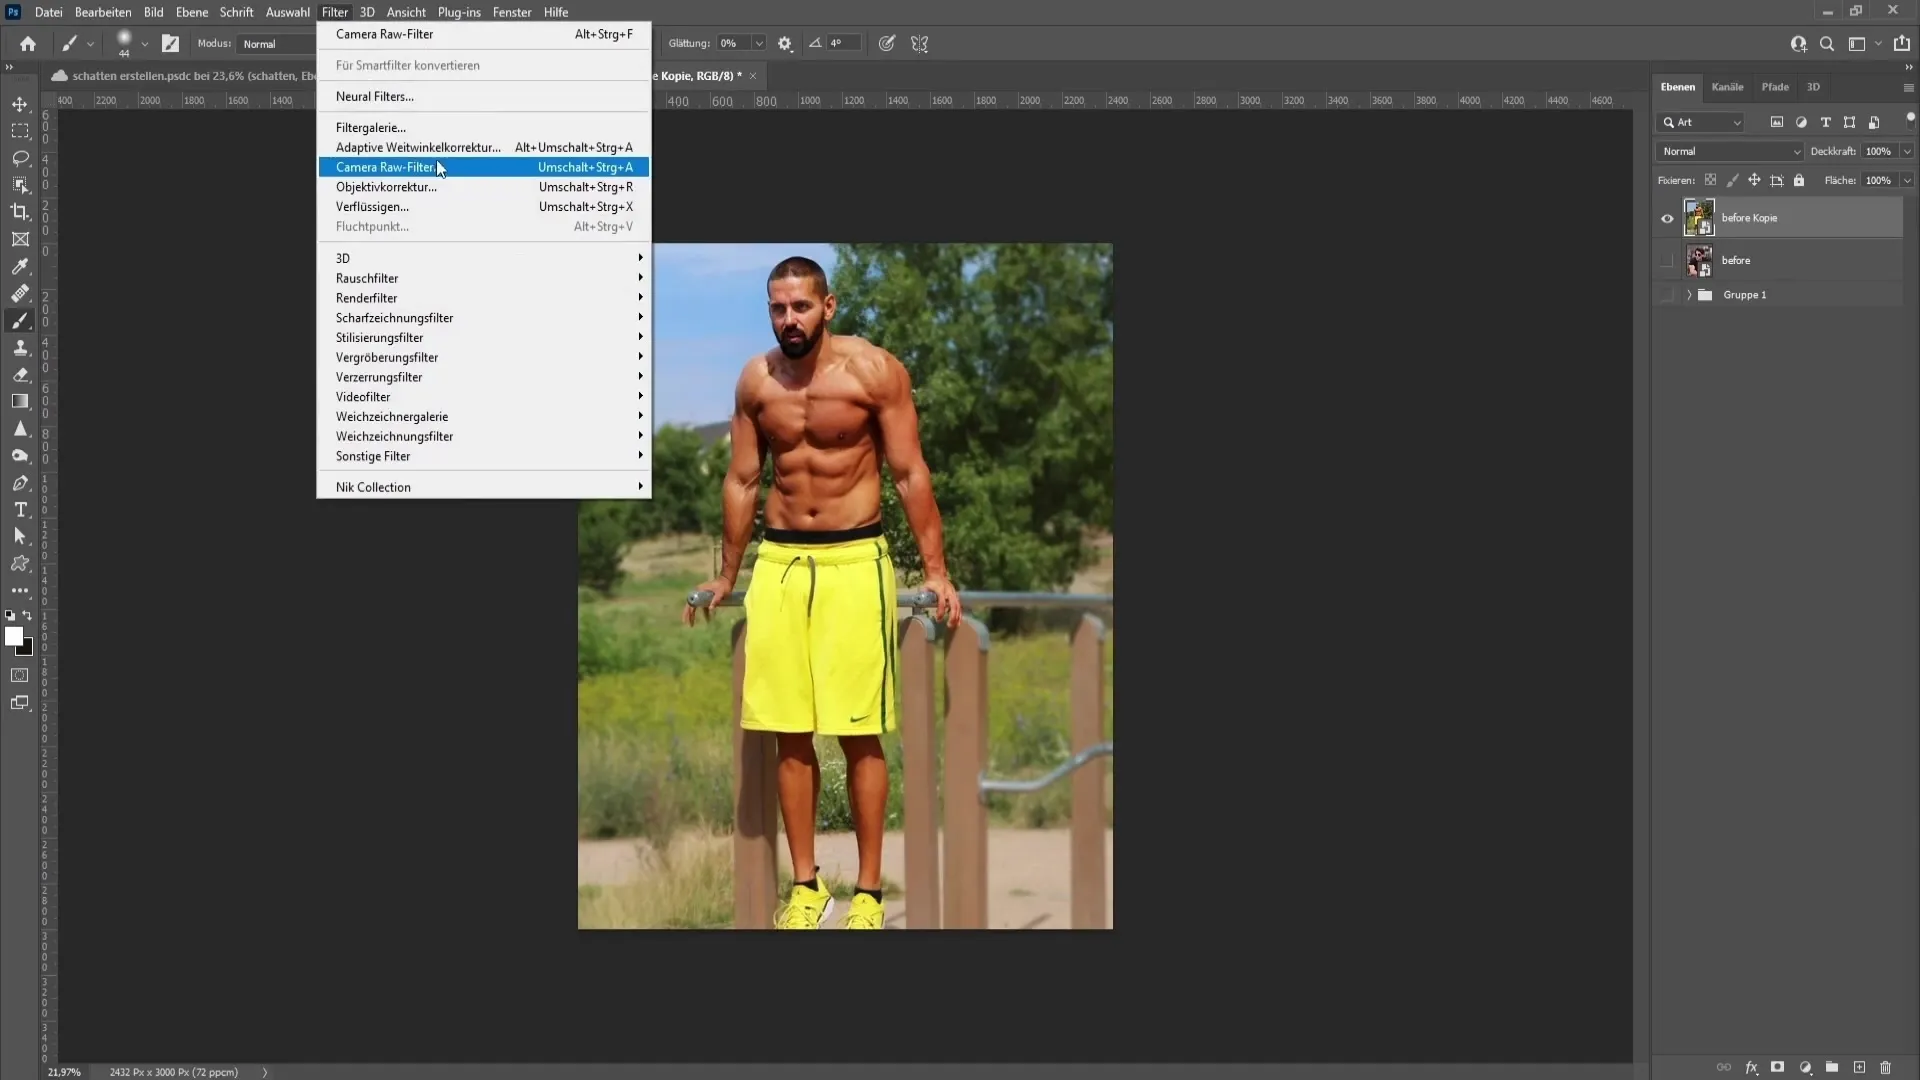Viewport: 1920px width, 1080px height.
Task: Select the Gradient tool
Action: coord(20,401)
